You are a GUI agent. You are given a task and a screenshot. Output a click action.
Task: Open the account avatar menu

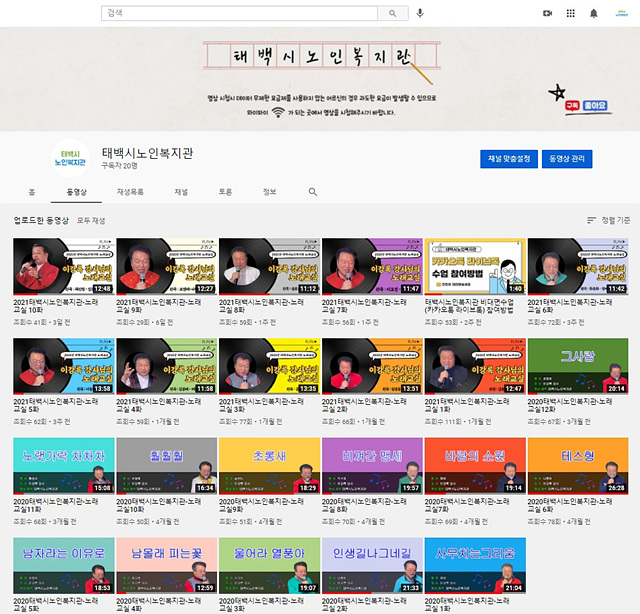click(x=622, y=13)
